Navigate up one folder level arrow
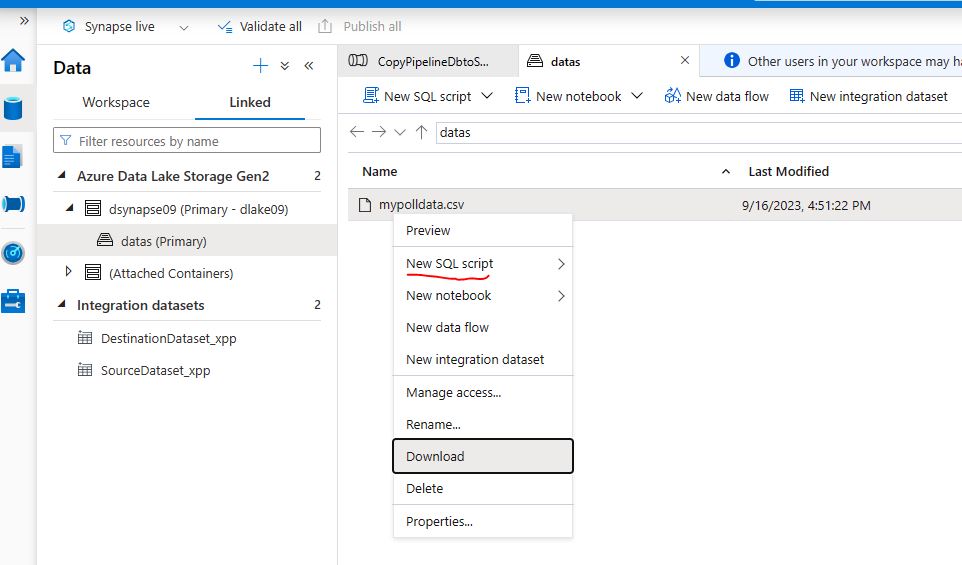 tap(421, 132)
